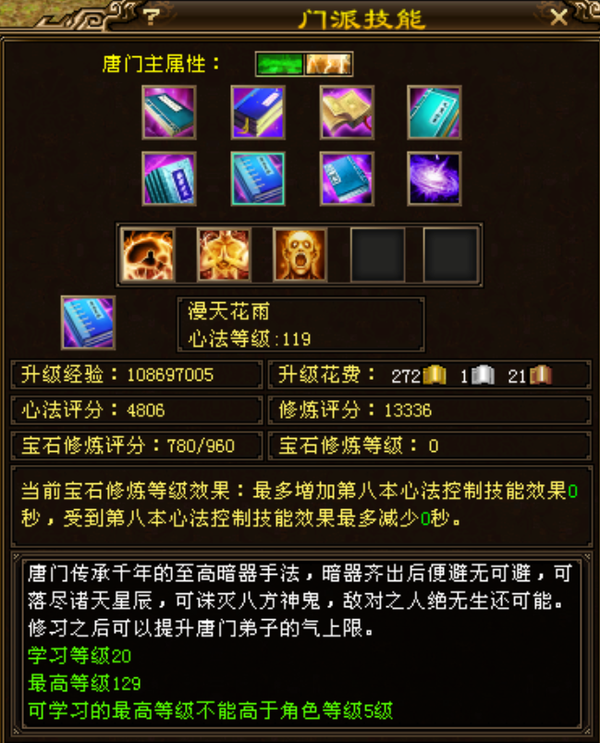Click the green attribute swatch beside 唐门主属性

280,64
